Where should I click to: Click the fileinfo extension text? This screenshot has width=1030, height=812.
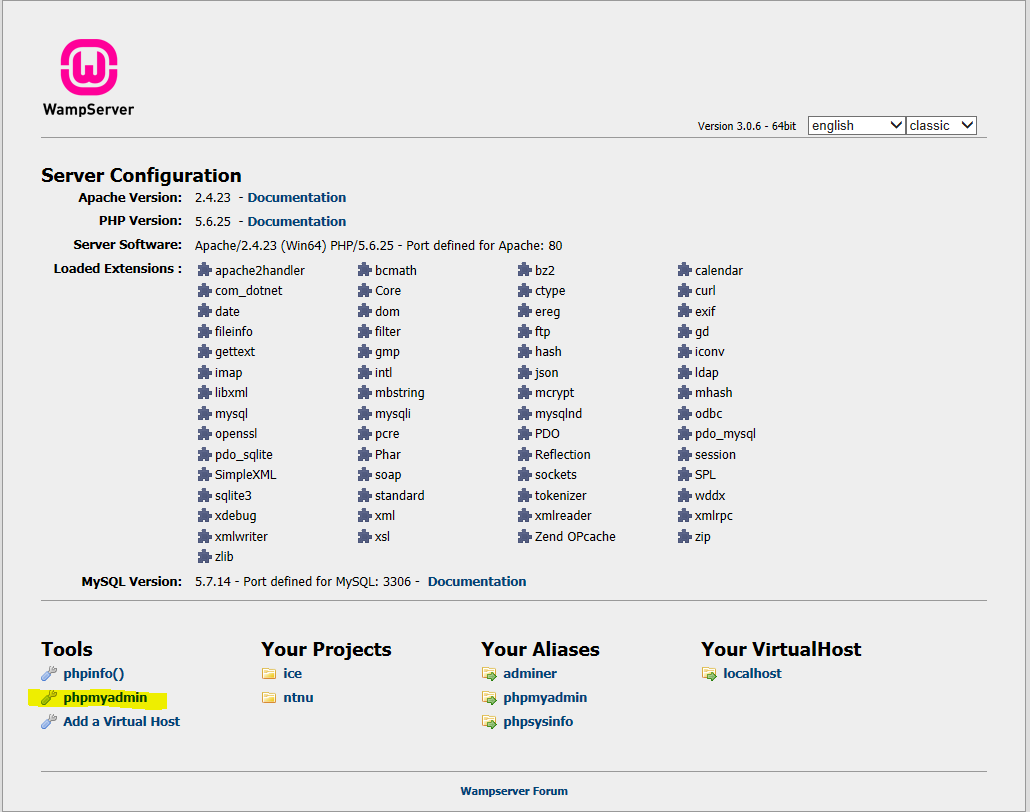tap(234, 332)
